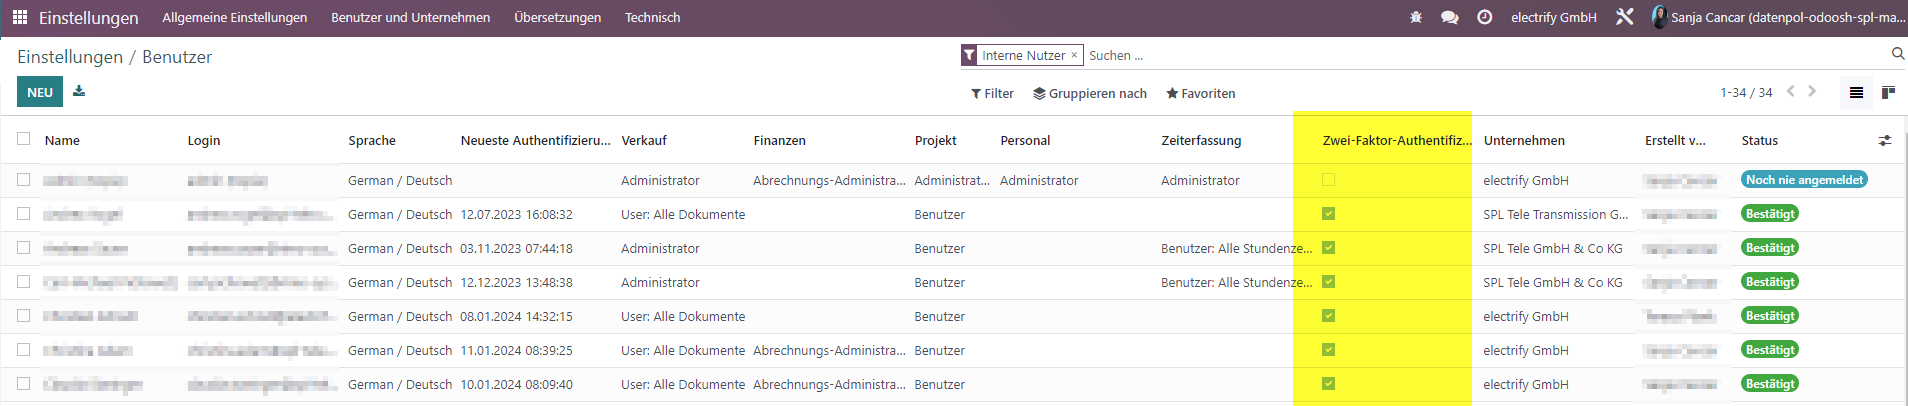Screen dimensions: 1908x406
Task: Select the list view icon
Action: pyautogui.click(x=1856, y=93)
